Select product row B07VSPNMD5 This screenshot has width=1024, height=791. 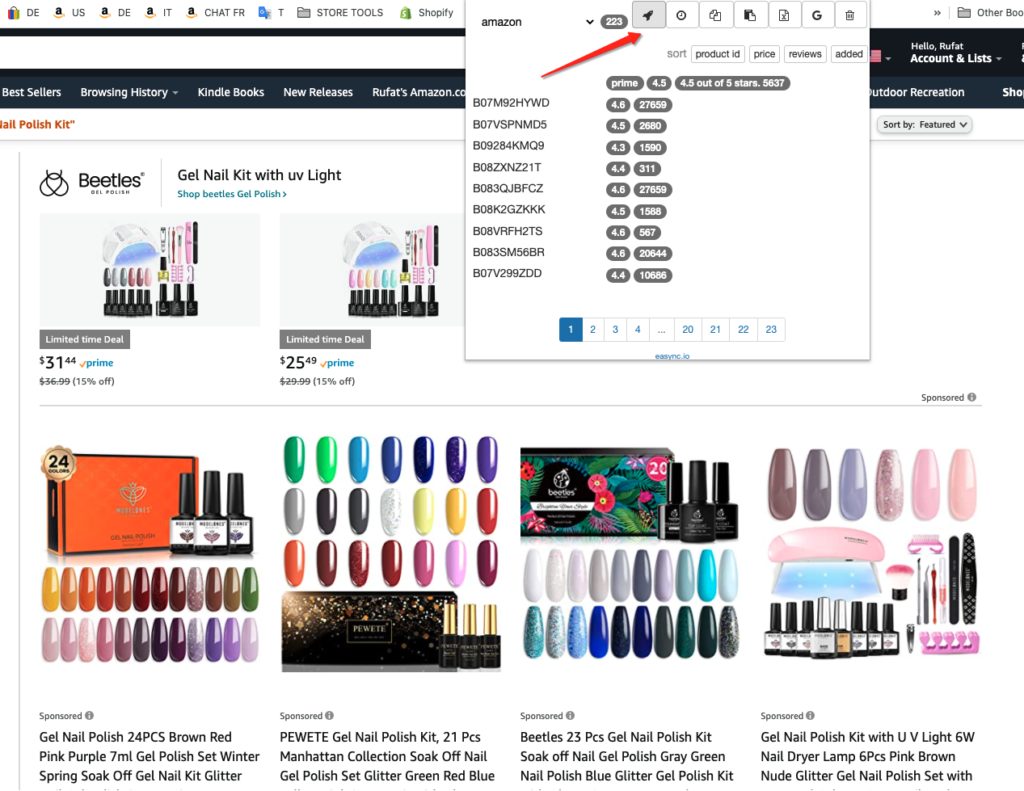(x=509, y=125)
